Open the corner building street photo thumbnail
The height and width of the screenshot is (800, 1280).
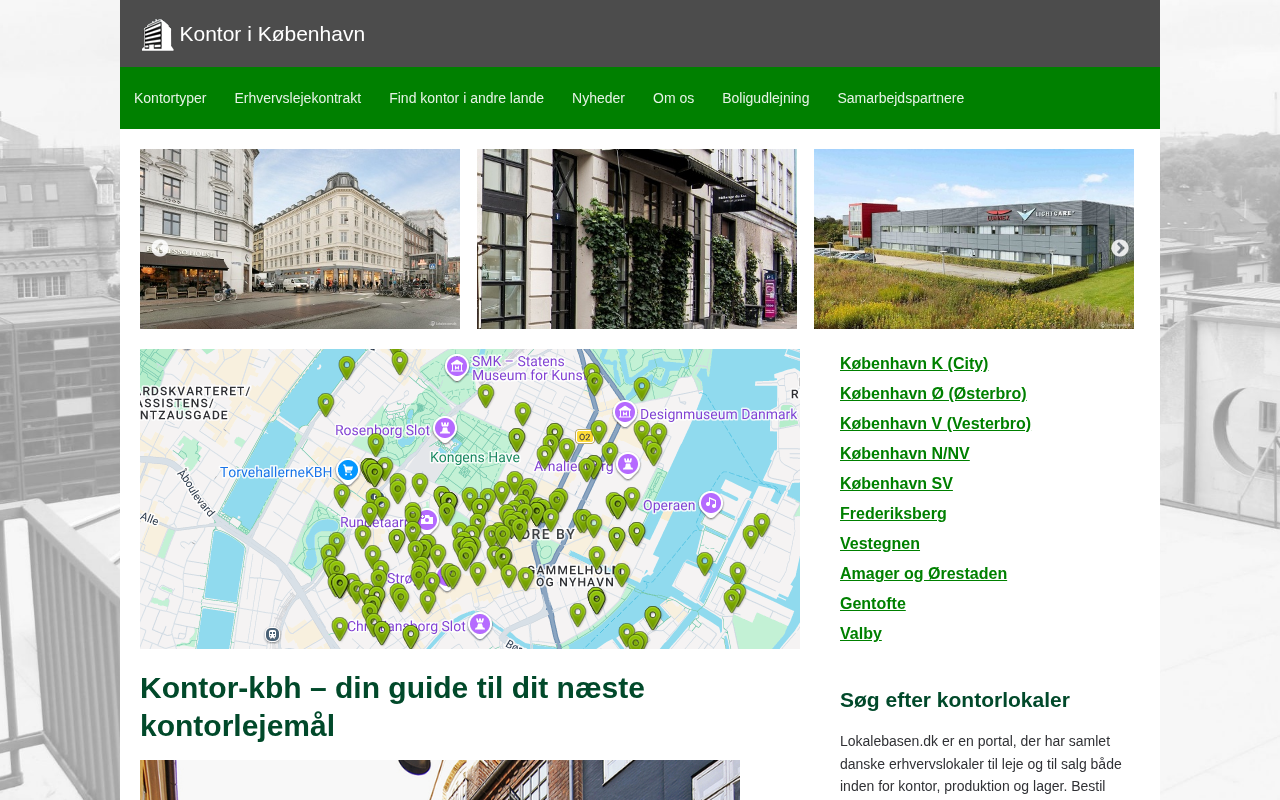300,239
